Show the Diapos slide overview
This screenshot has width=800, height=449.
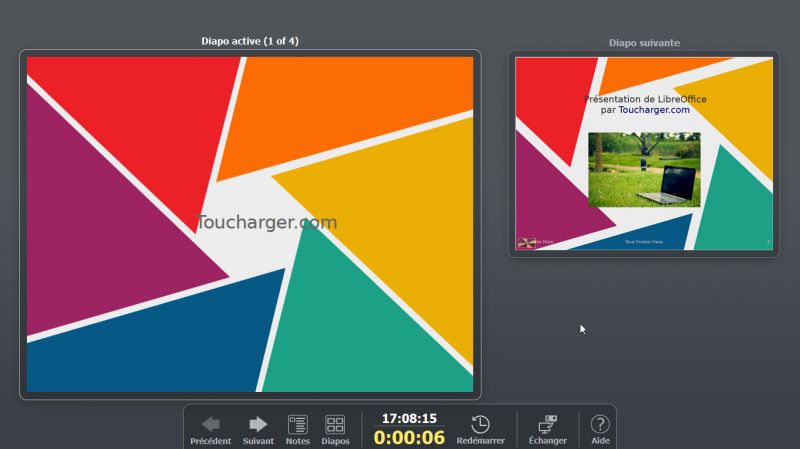click(x=335, y=430)
